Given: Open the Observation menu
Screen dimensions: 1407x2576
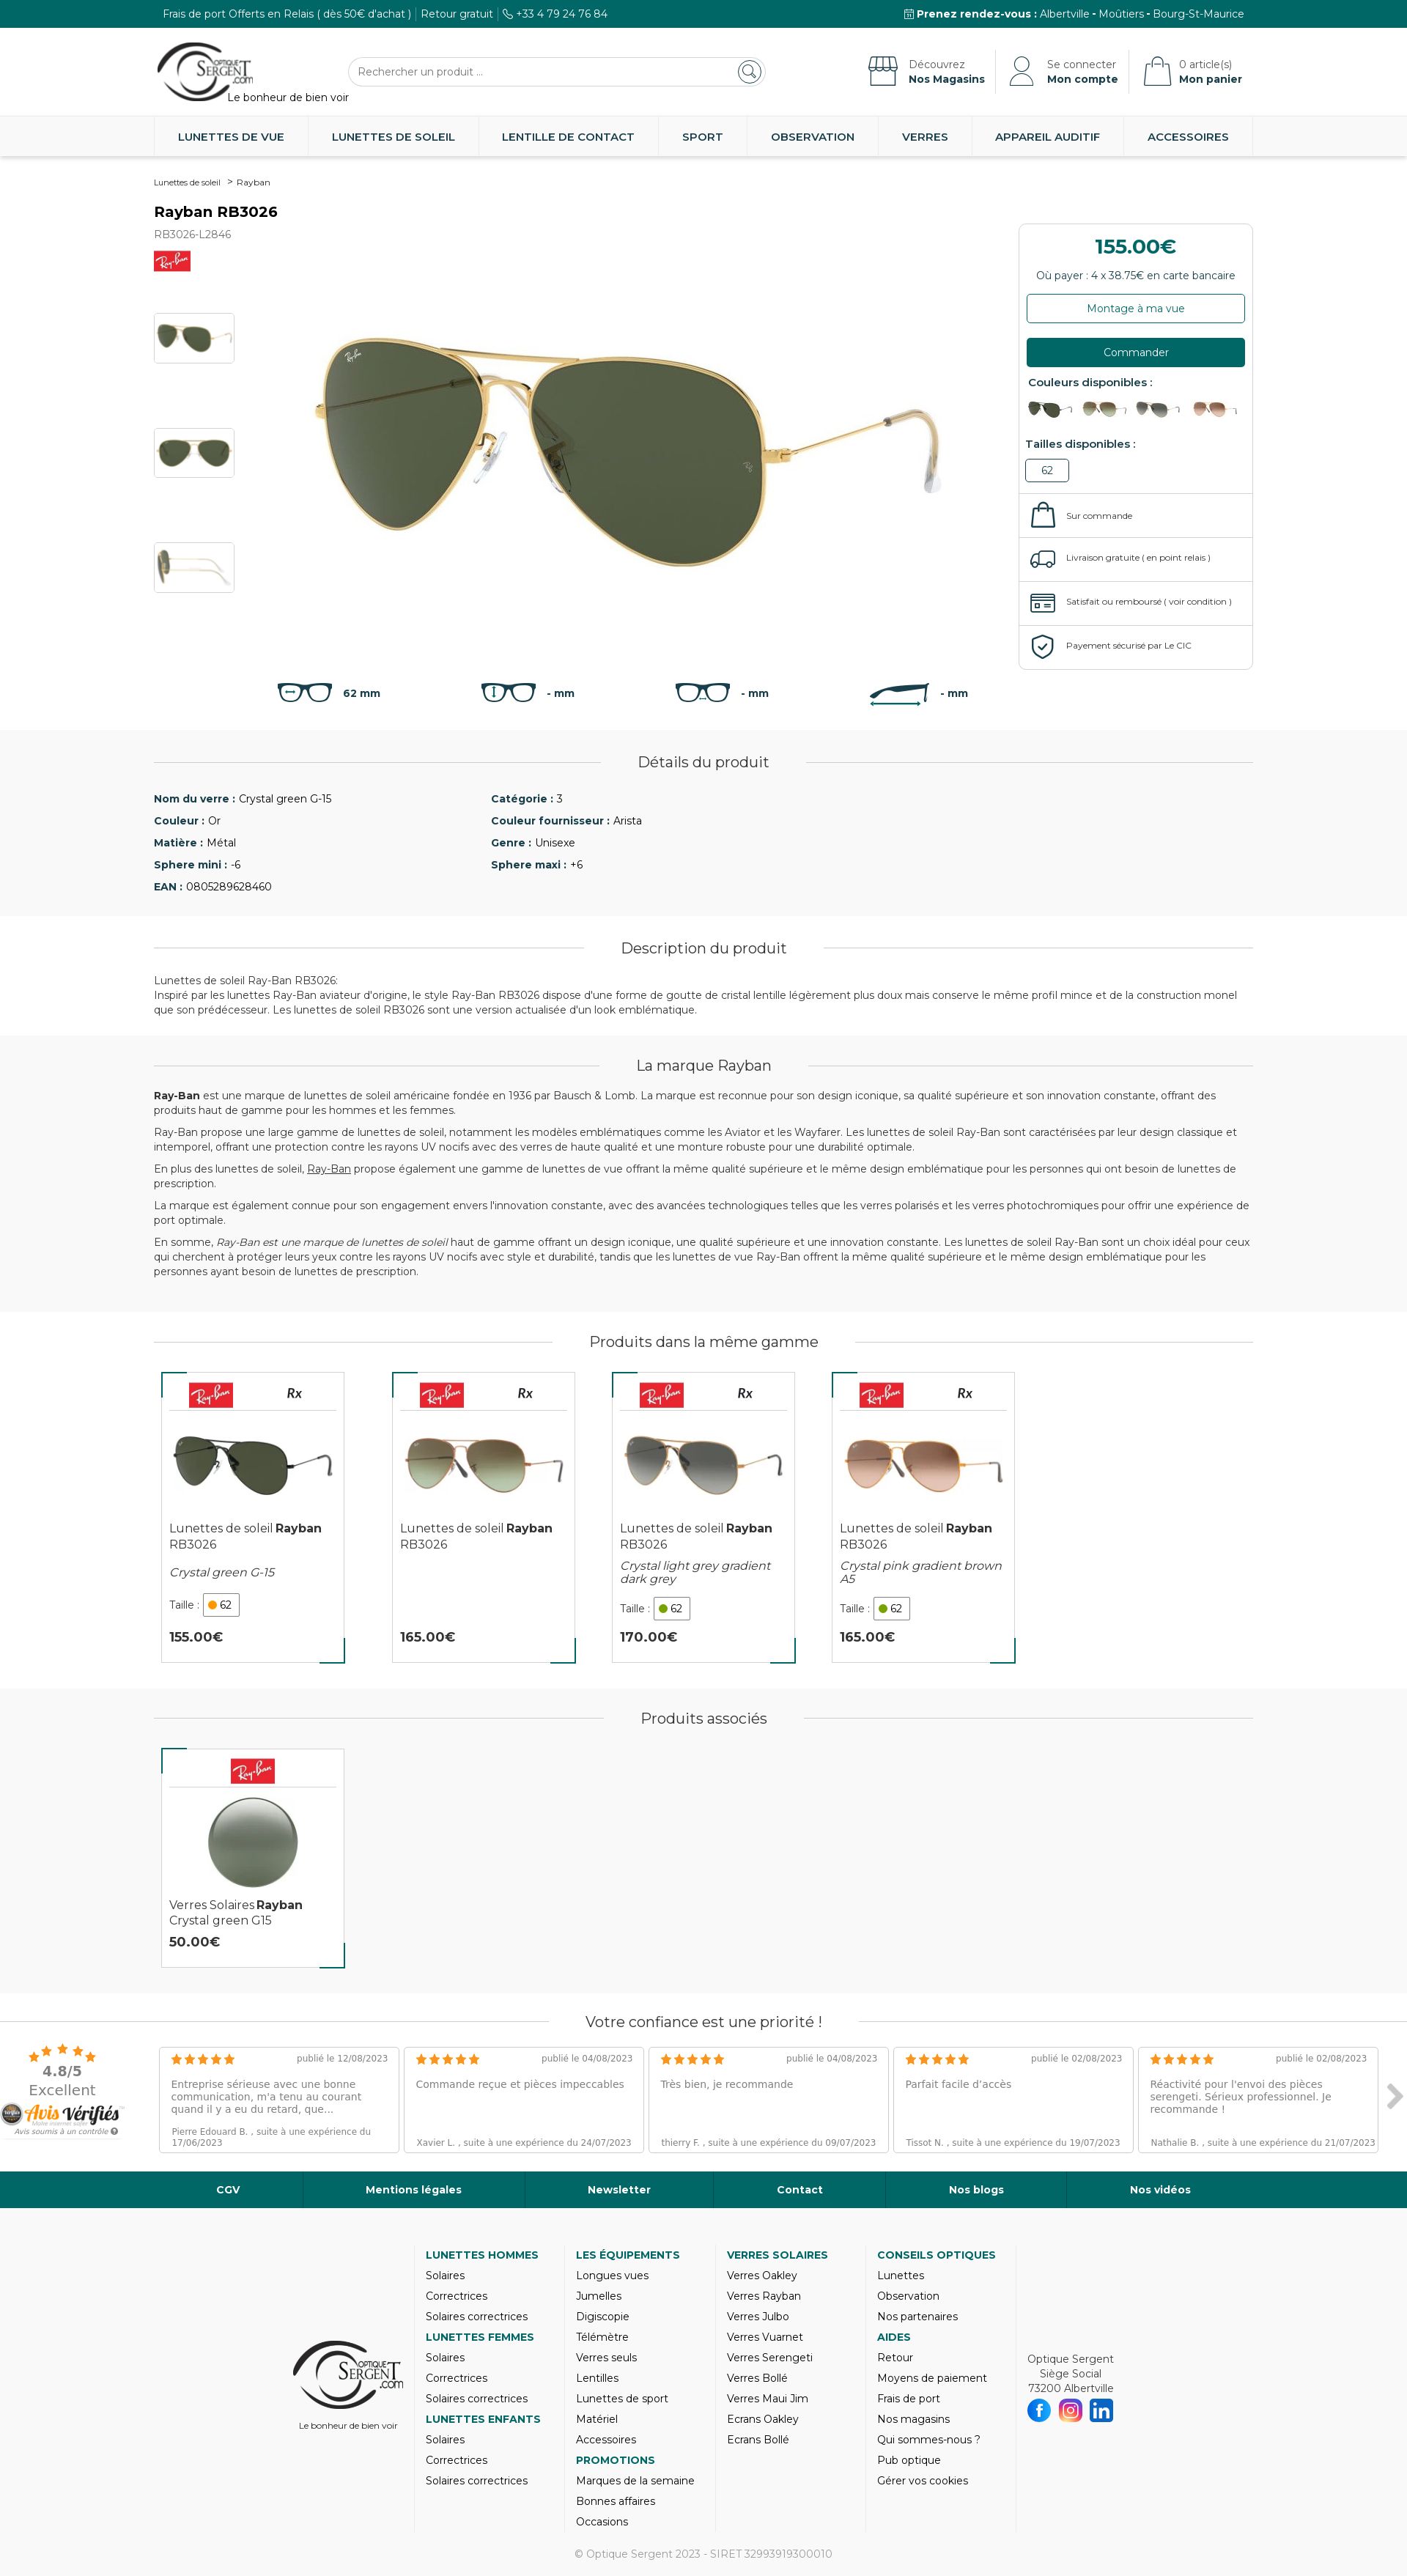Looking at the screenshot, I should coord(813,137).
